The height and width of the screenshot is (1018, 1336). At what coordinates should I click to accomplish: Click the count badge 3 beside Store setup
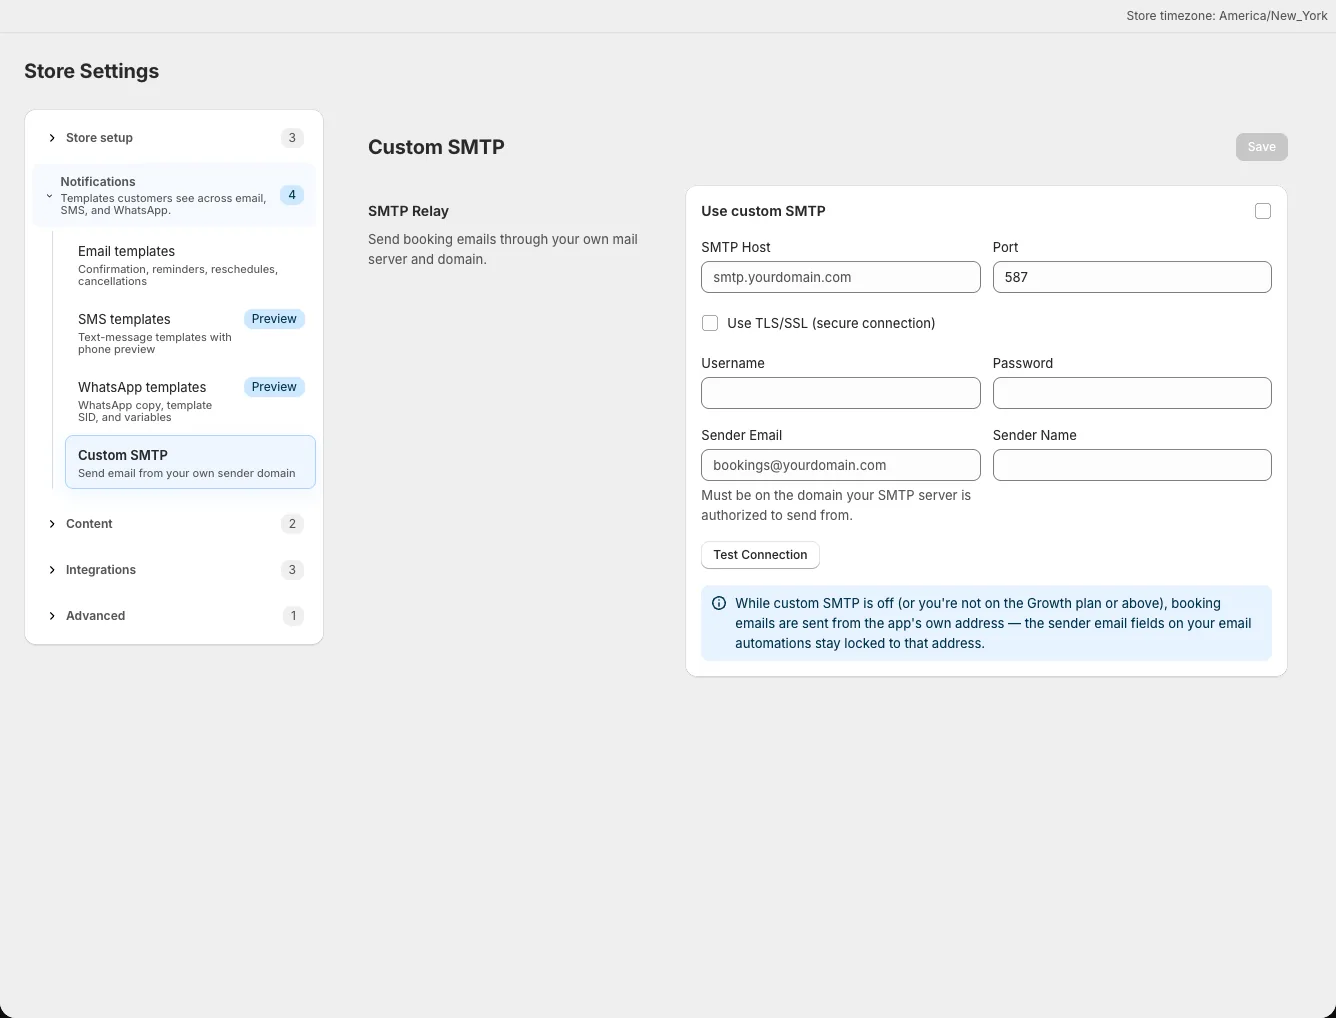pos(292,138)
